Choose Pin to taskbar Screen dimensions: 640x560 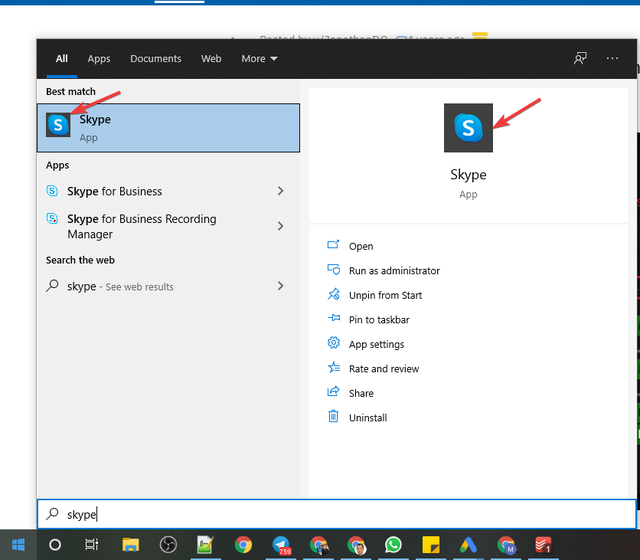pos(379,320)
